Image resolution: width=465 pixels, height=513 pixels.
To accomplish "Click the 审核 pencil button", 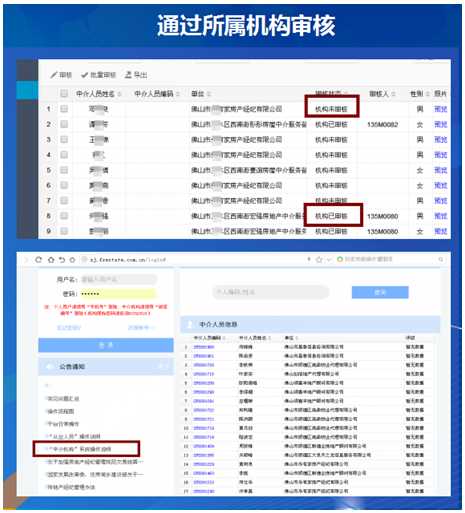I will [x=61, y=75].
